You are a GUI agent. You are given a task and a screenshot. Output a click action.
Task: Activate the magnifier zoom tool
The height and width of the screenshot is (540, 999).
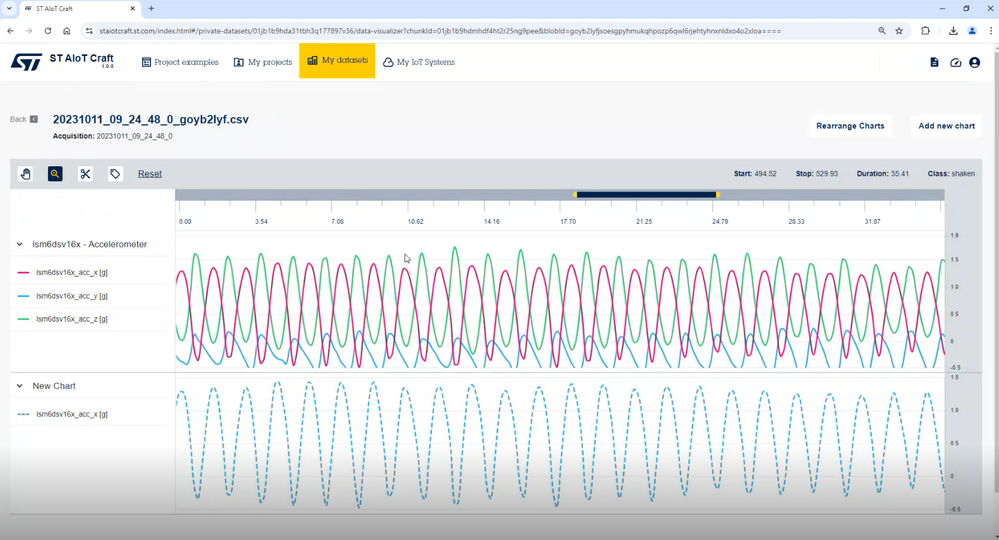tap(55, 174)
